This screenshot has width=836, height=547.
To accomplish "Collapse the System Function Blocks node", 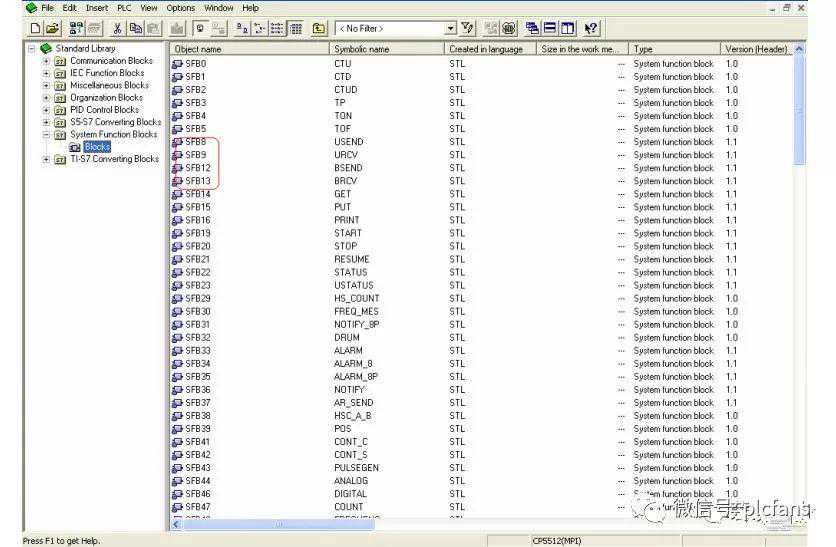I will (x=46, y=134).
